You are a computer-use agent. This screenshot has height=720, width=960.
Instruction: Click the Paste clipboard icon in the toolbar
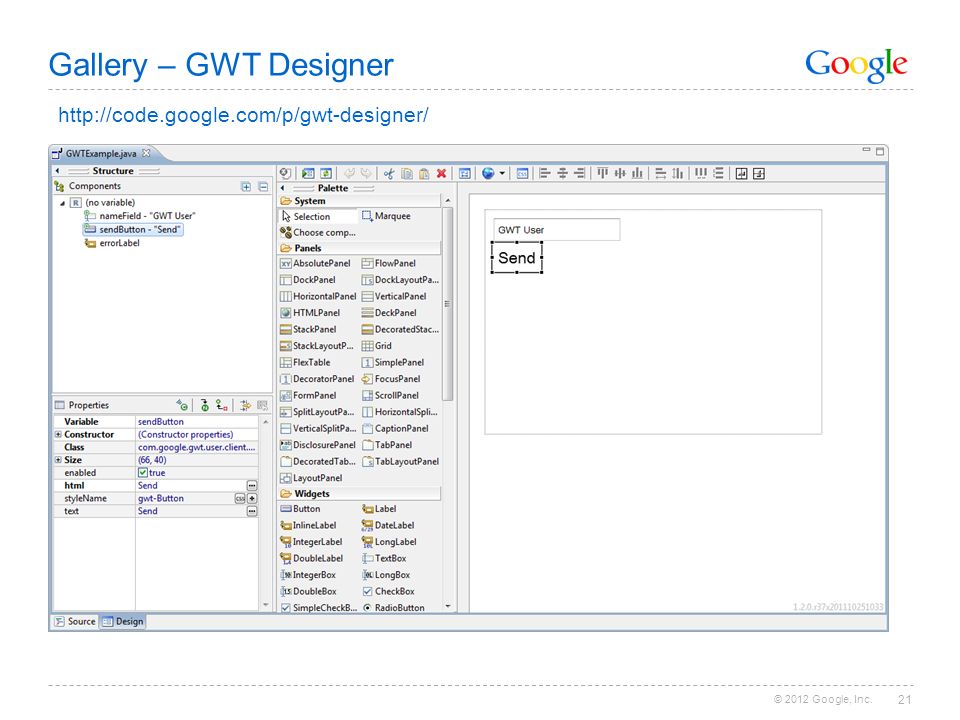424,174
